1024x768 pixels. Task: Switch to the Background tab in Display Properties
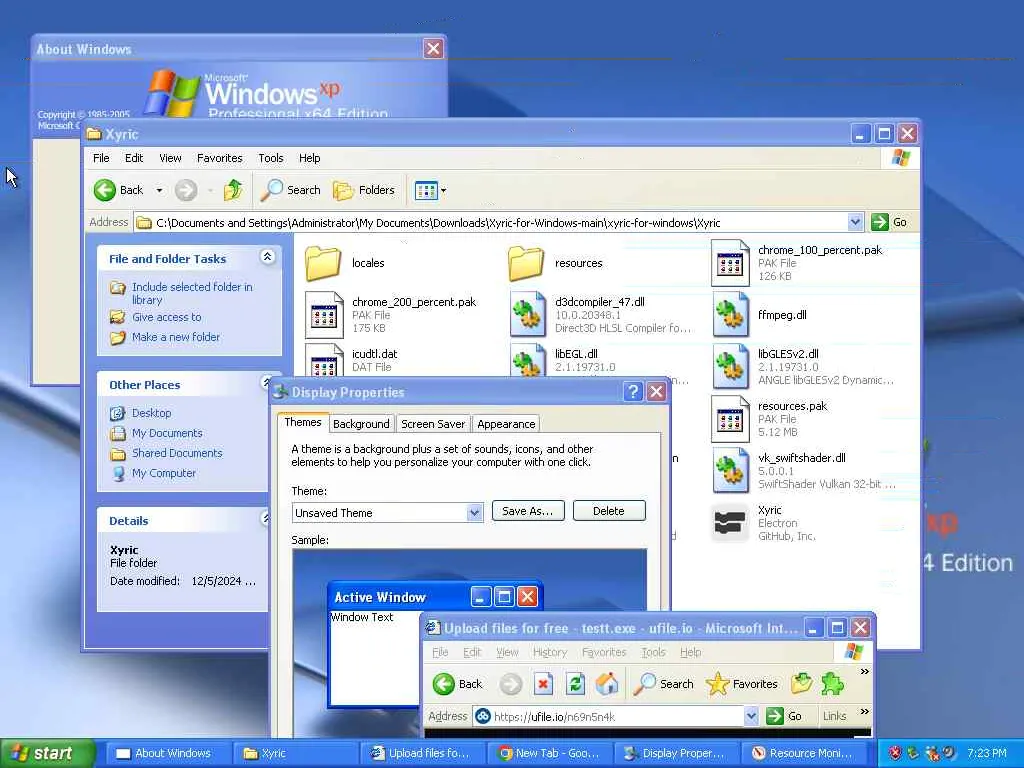[x=361, y=424]
